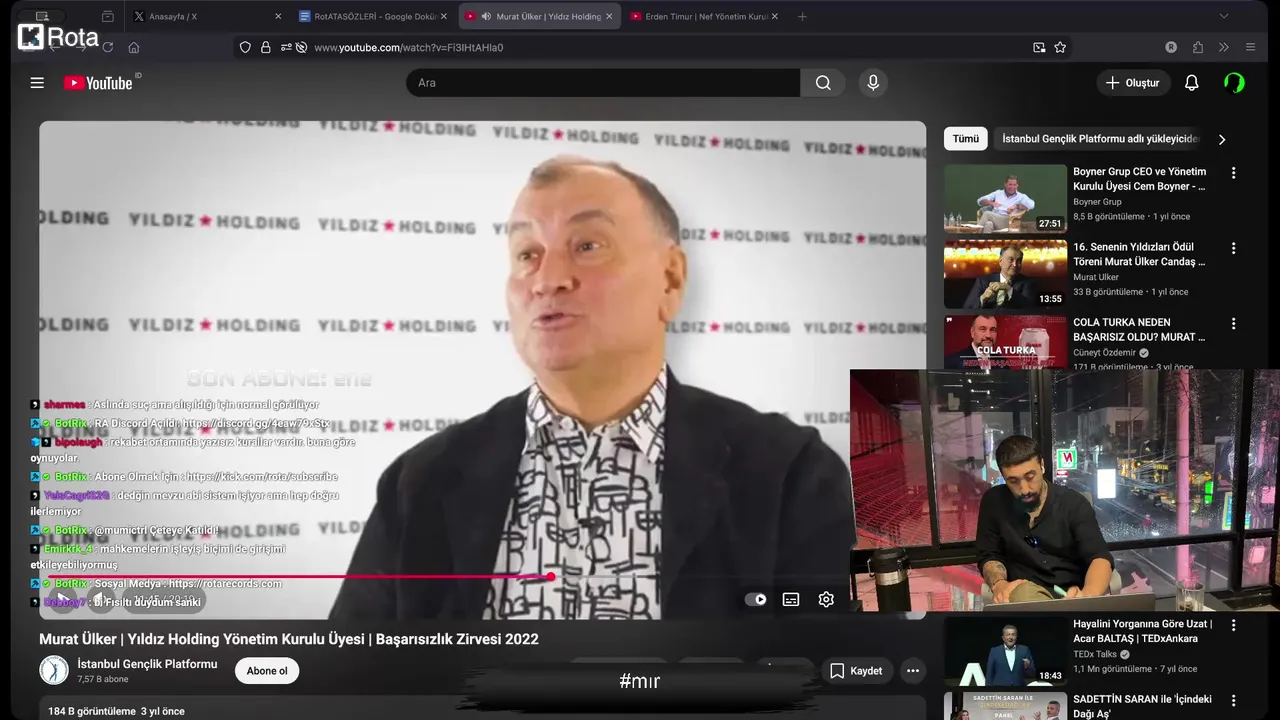Open options for Boyner Grup CEO video

(x=1233, y=173)
